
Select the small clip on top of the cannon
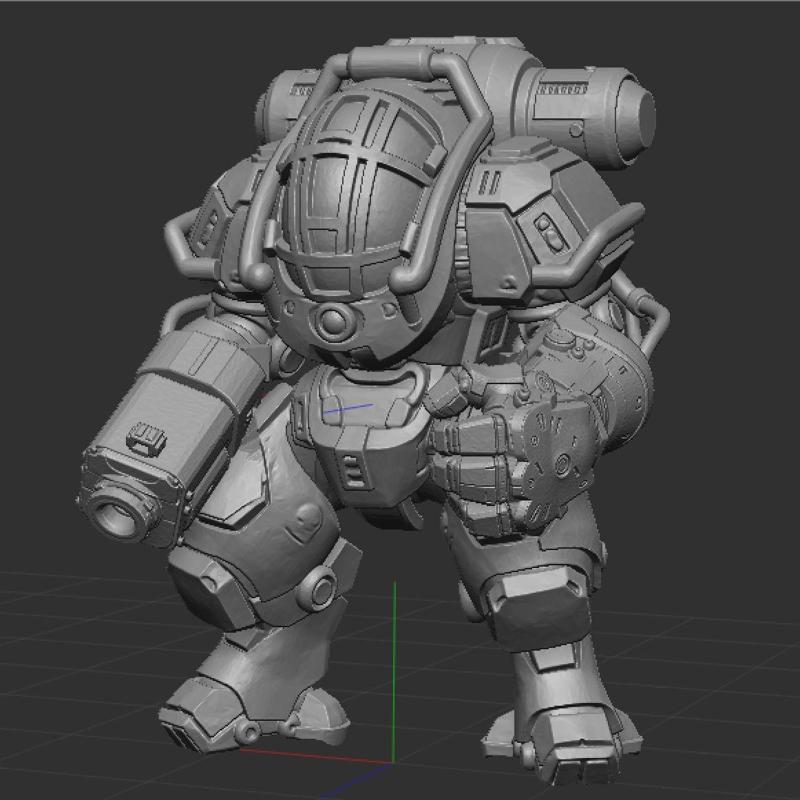click(x=146, y=438)
